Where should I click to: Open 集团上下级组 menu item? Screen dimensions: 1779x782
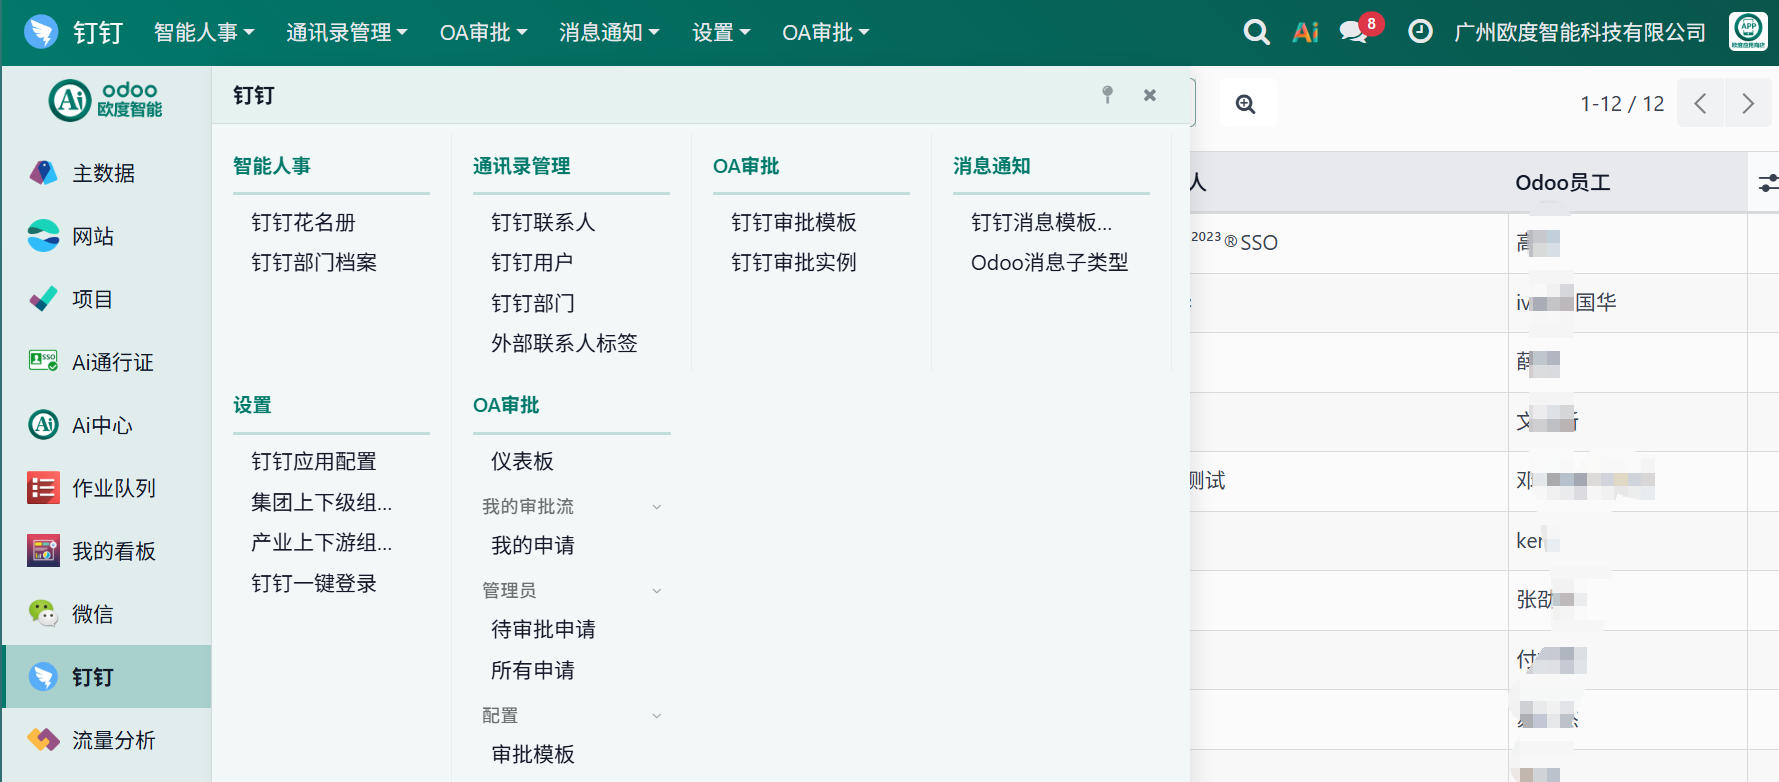[x=321, y=502]
